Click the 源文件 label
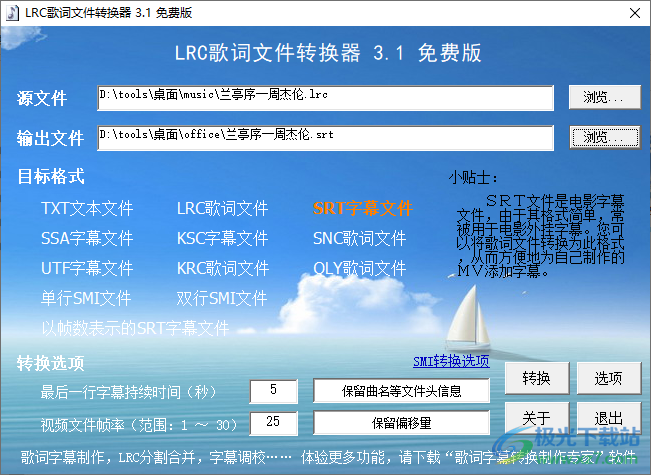Screen dimensions: 651x475 [x=42, y=98]
